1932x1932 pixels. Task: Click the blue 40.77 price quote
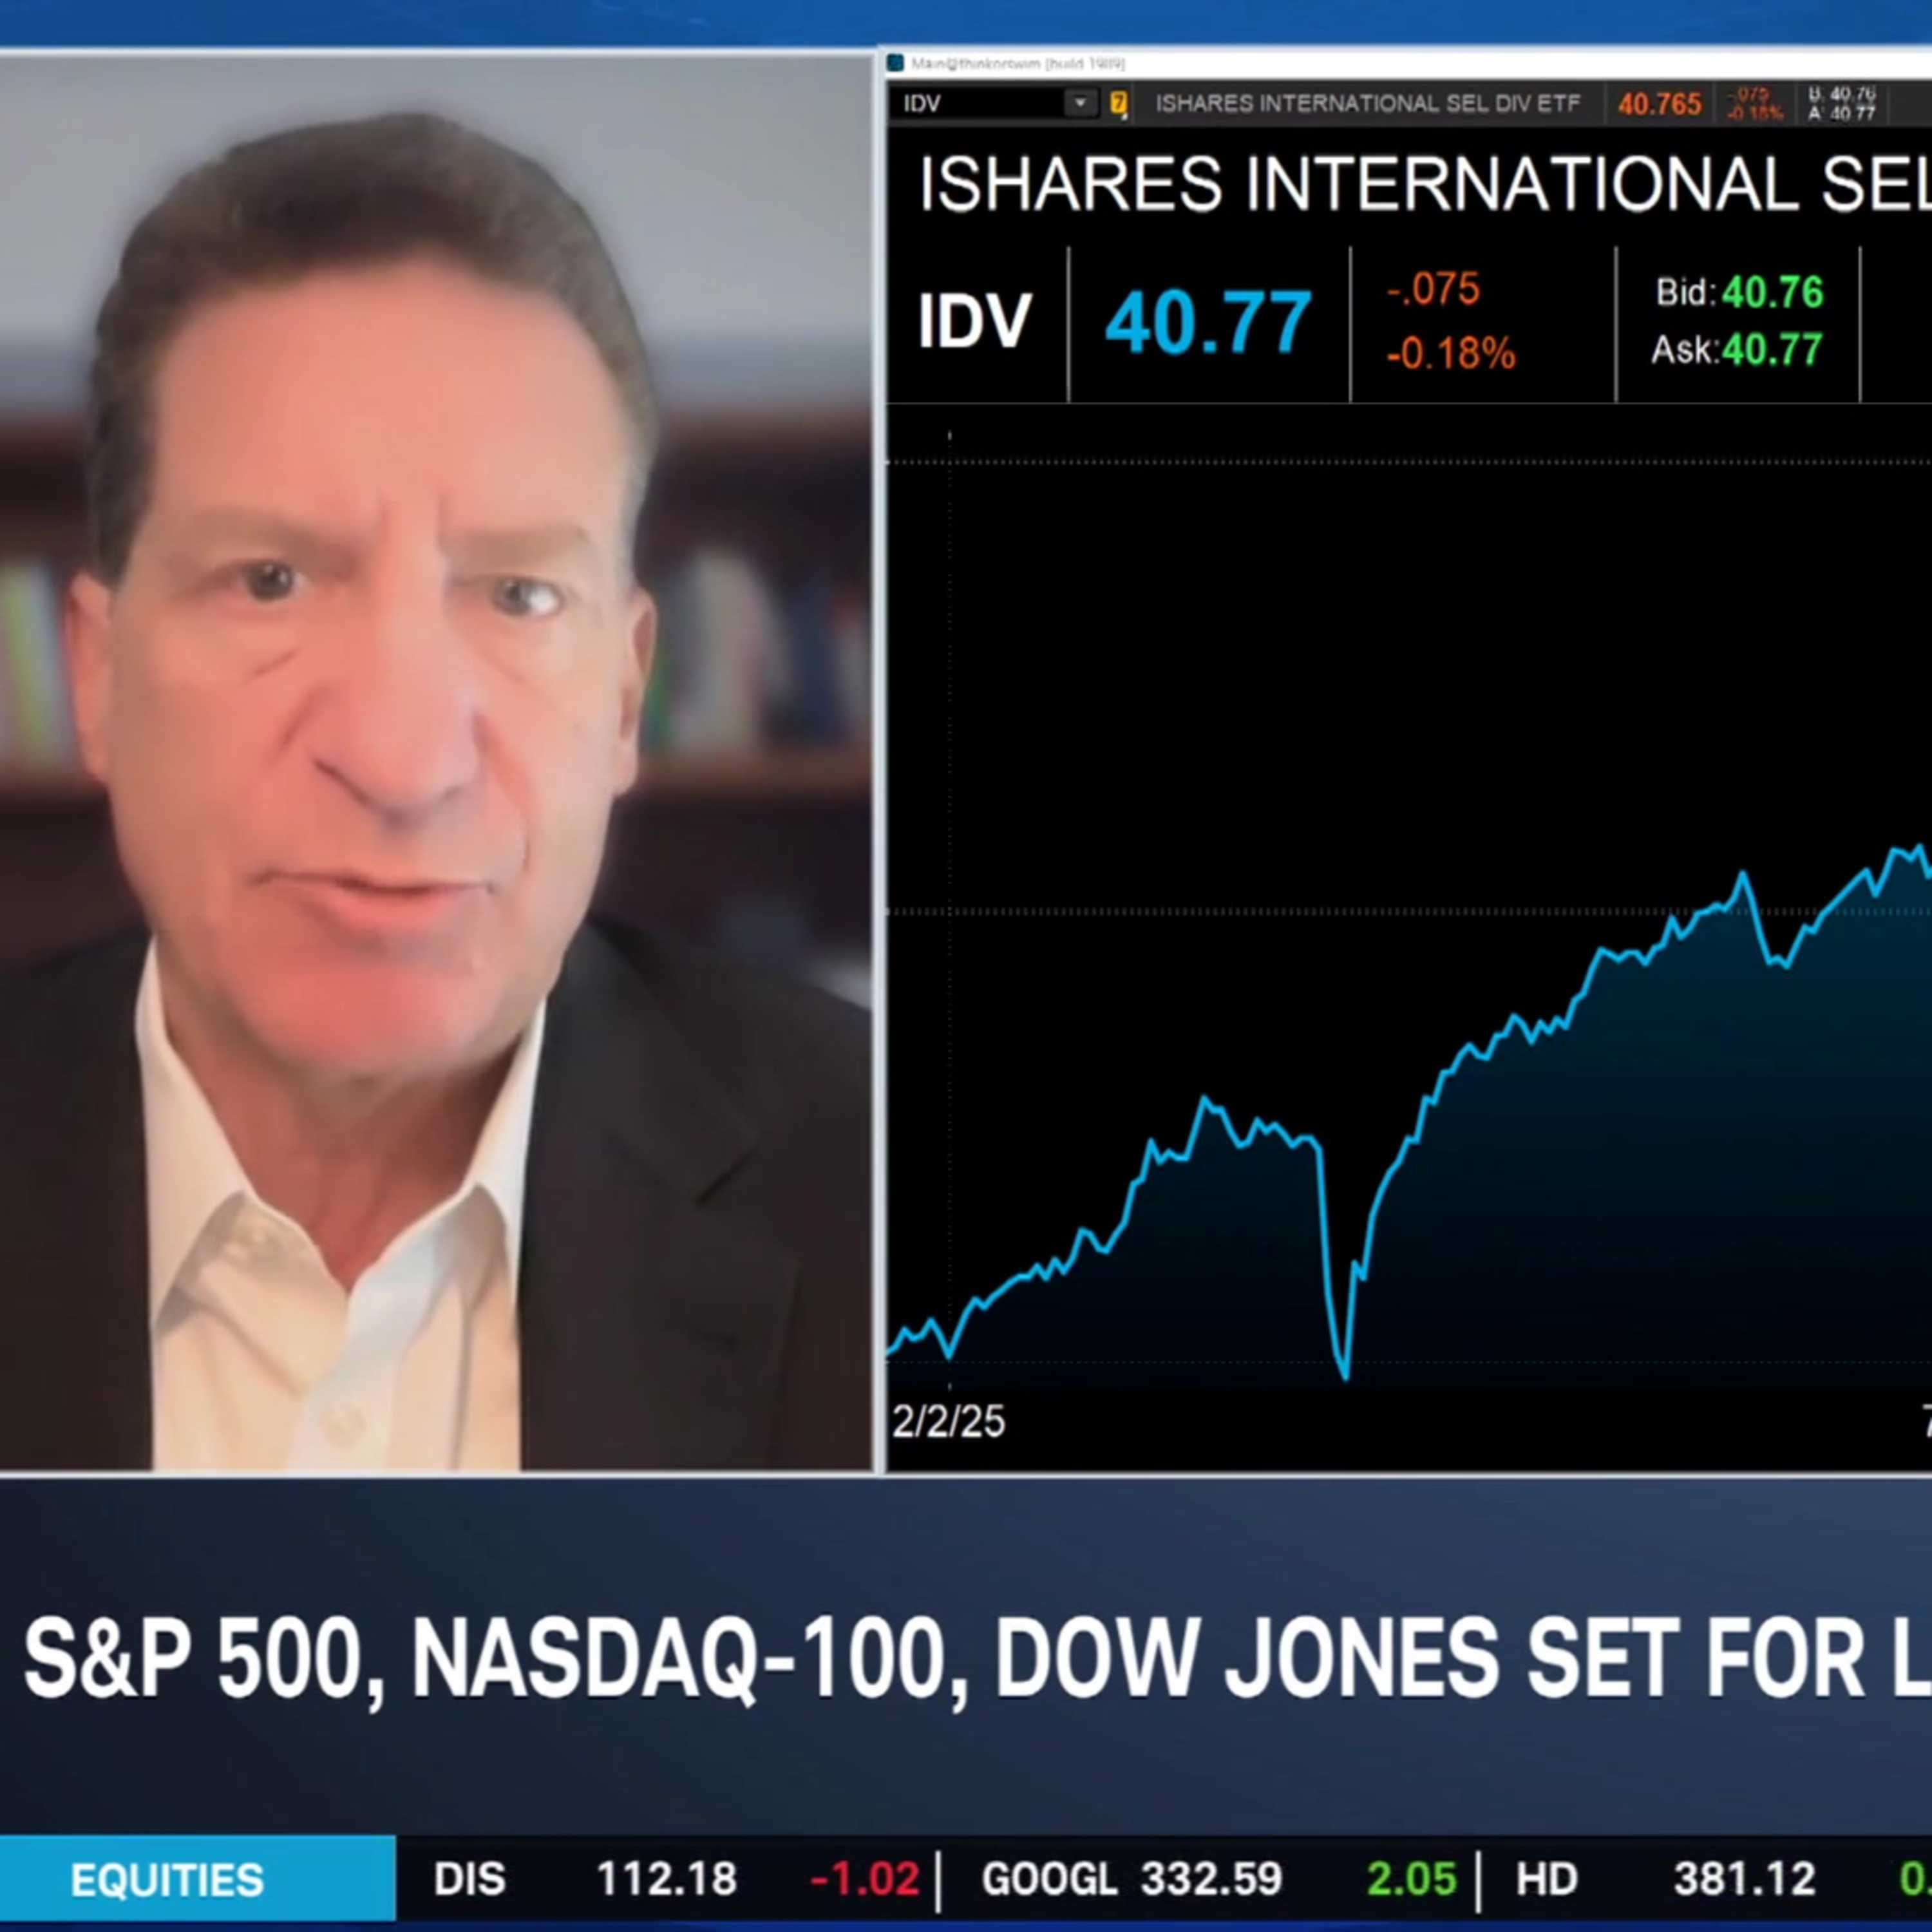click(x=1208, y=322)
